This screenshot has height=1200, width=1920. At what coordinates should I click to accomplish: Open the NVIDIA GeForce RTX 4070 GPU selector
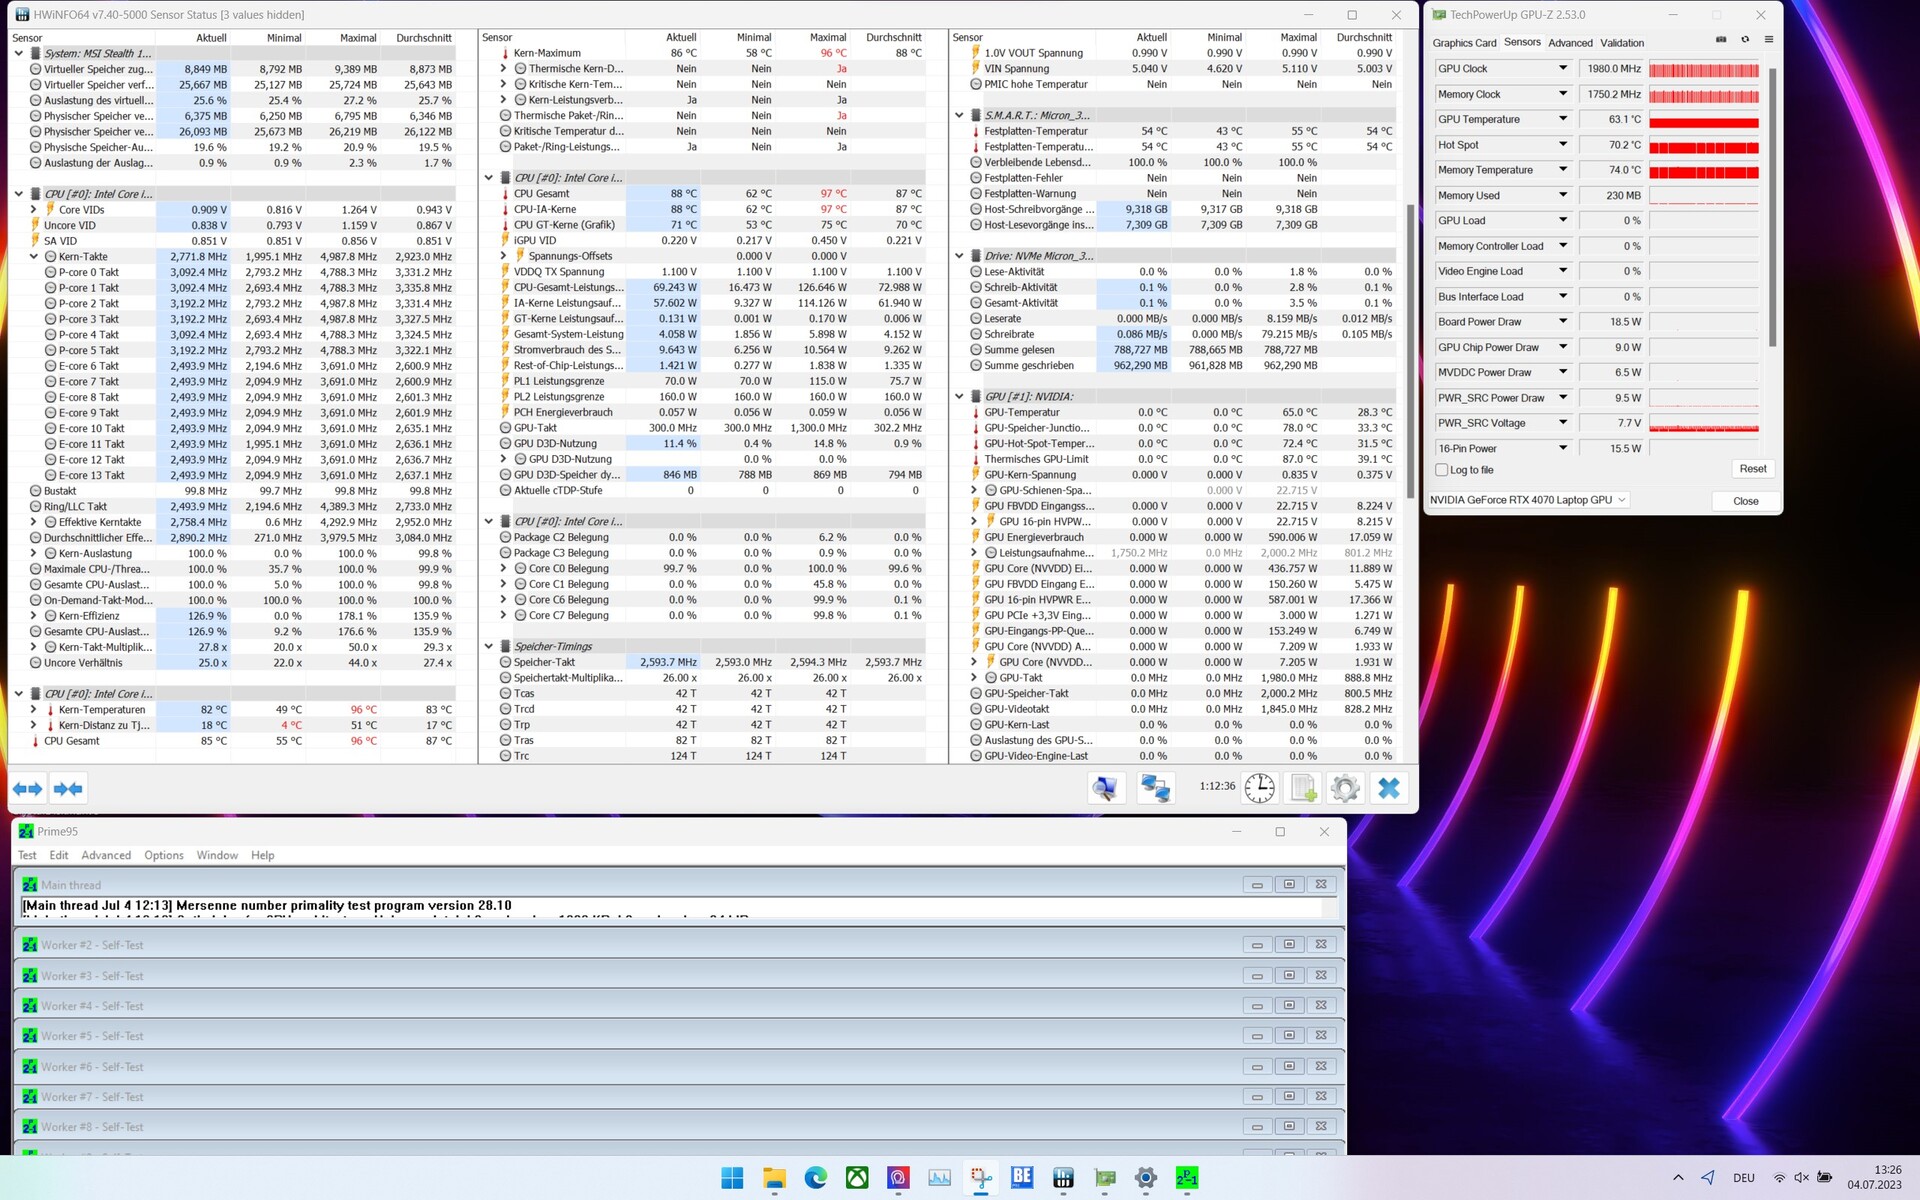(x=1528, y=500)
